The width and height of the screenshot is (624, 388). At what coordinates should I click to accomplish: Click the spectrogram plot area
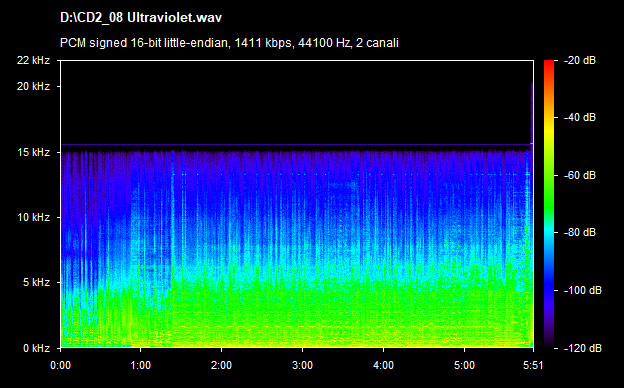pyautogui.click(x=297, y=204)
